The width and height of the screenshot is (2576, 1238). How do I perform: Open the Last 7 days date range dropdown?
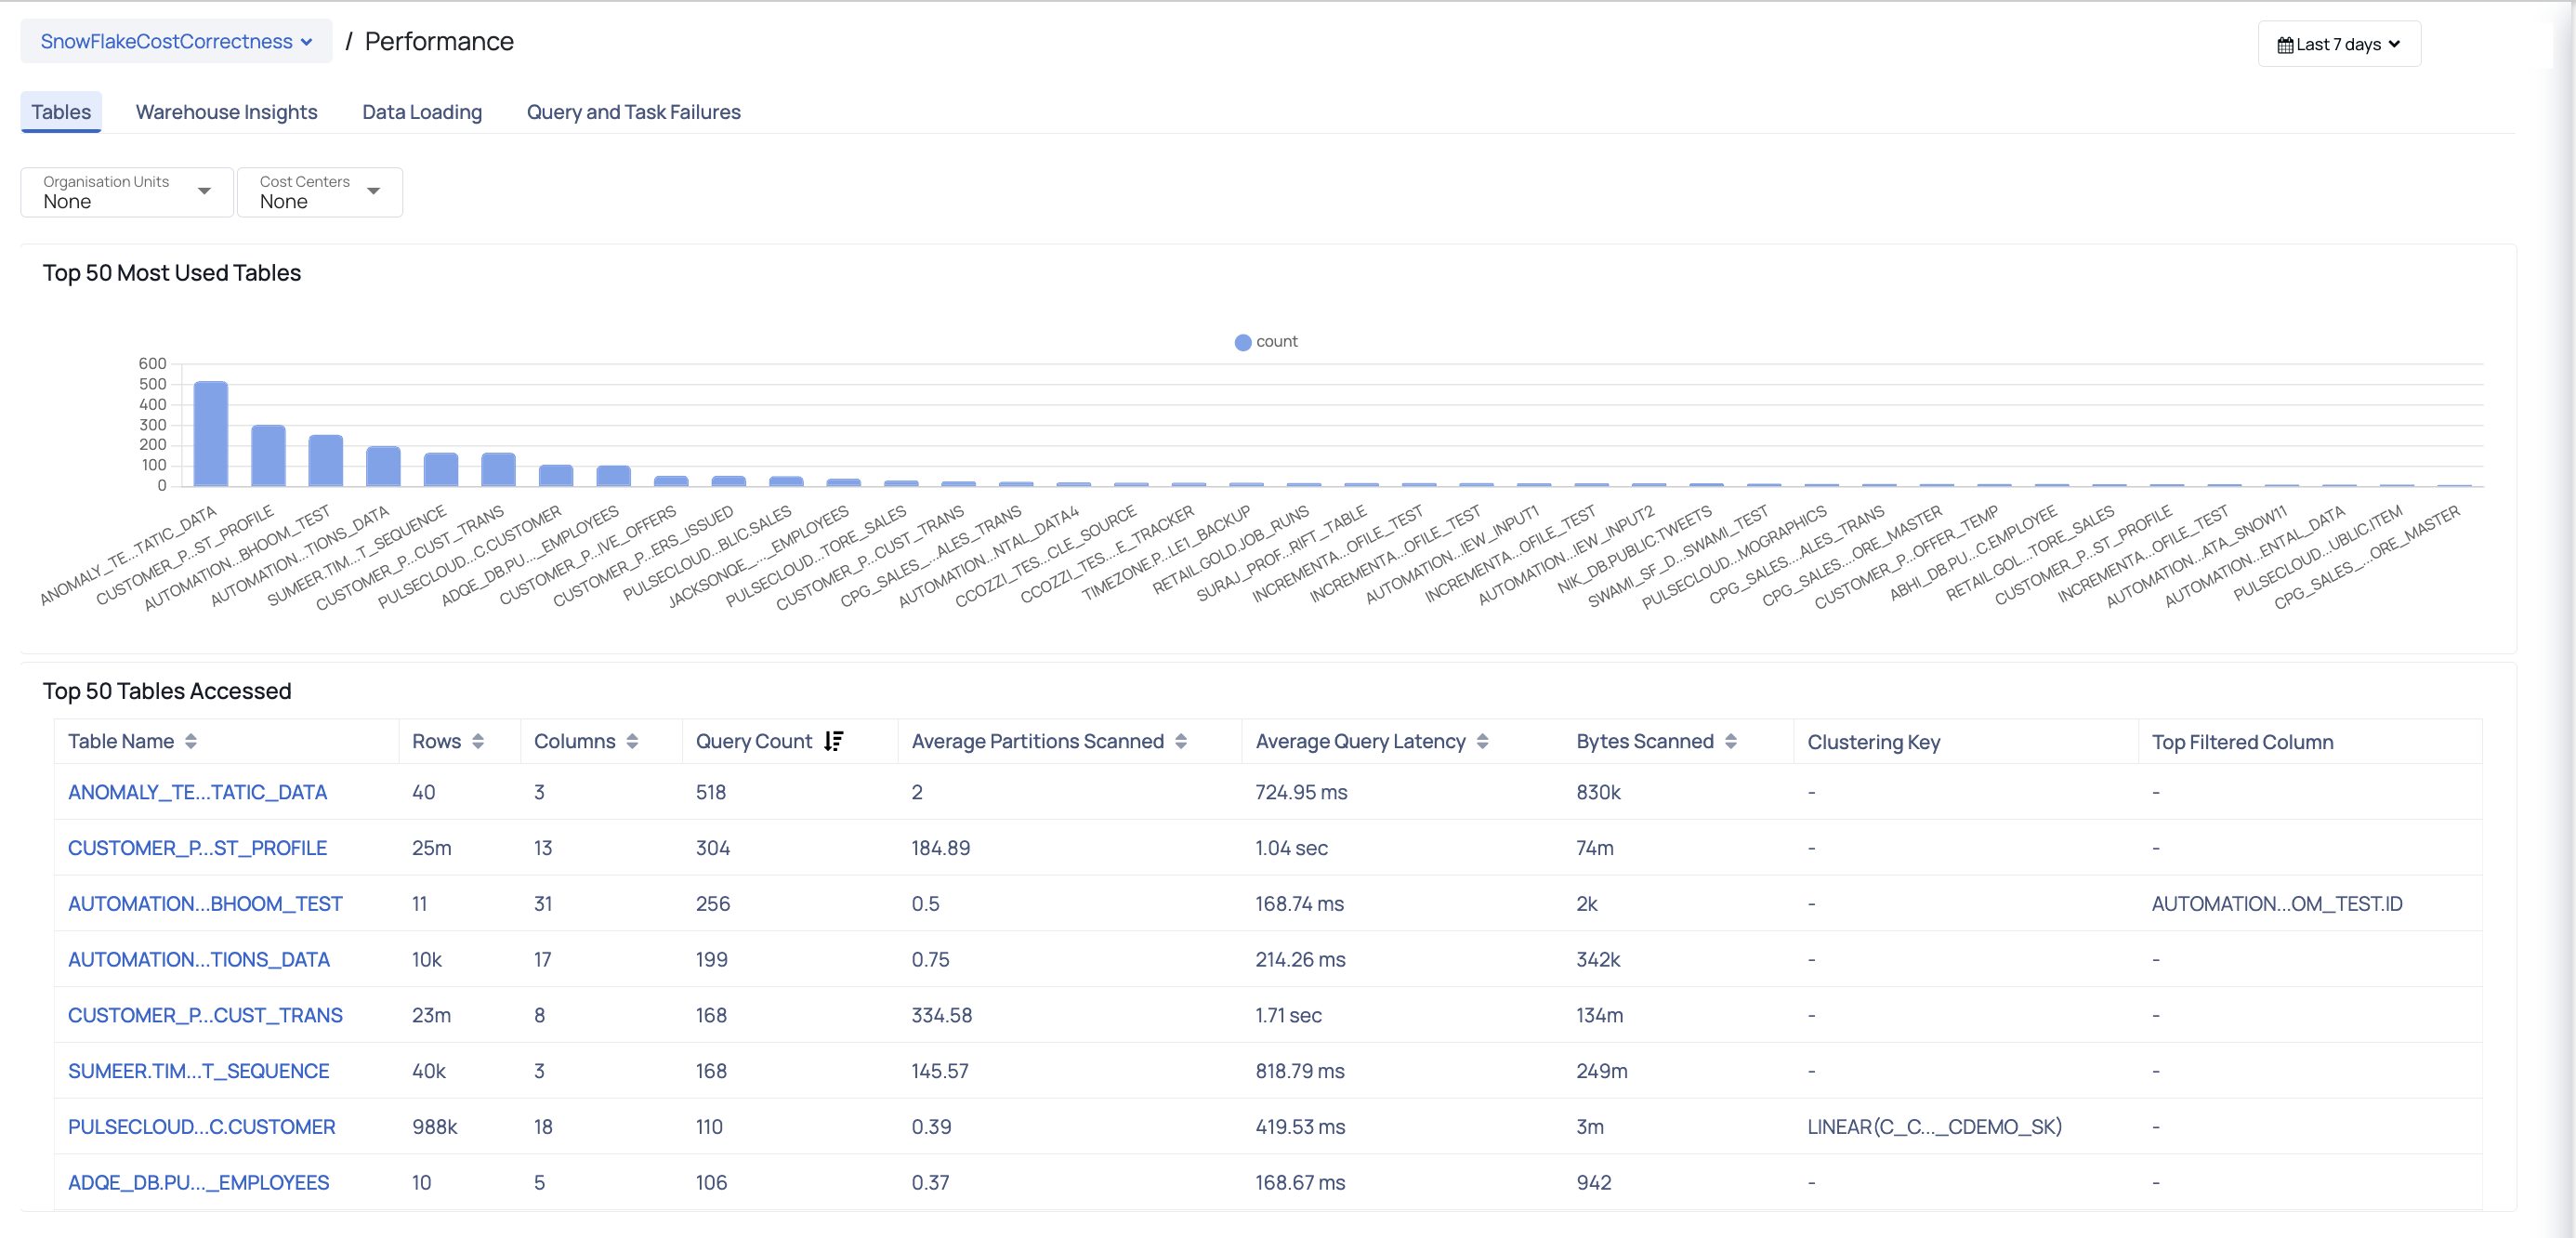click(x=2339, y=45)
